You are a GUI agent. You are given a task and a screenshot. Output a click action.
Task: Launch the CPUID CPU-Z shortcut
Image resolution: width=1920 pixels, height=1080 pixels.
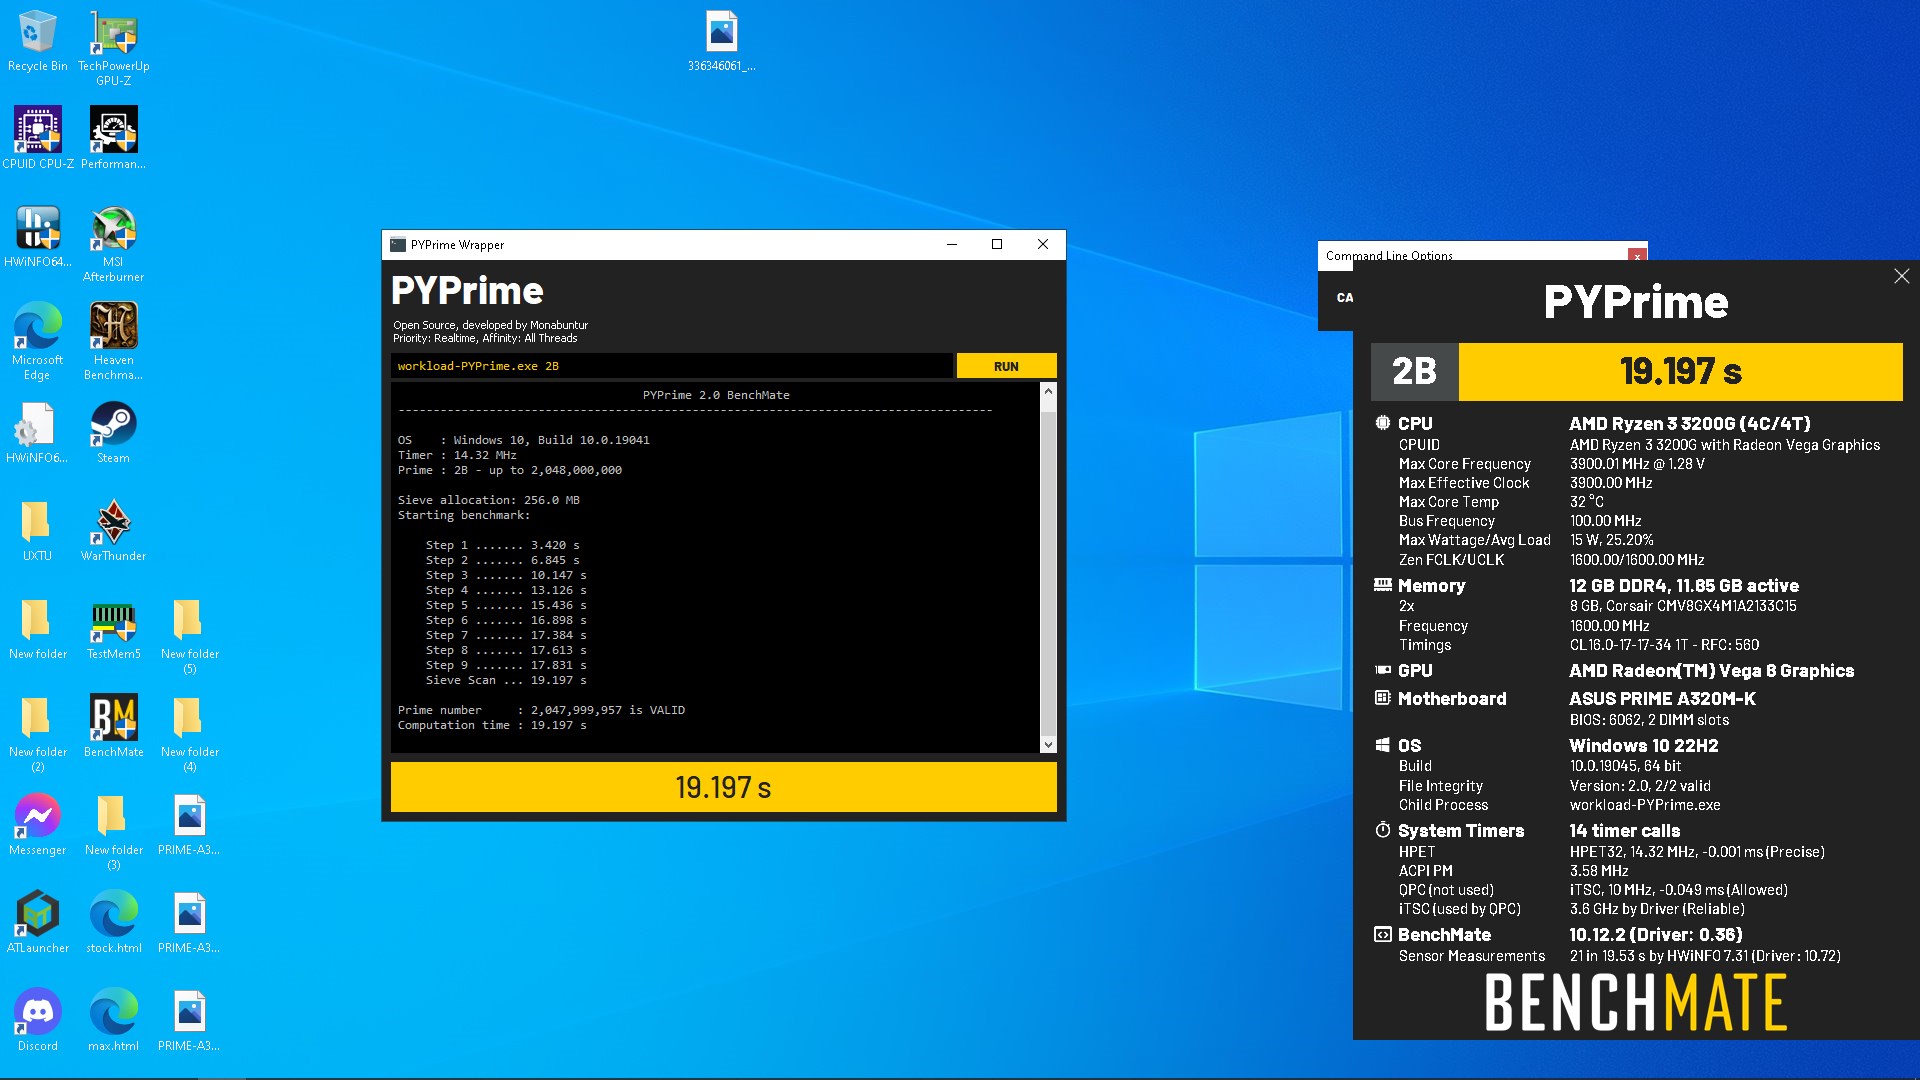pyautogui.click(x=37, y=138)
